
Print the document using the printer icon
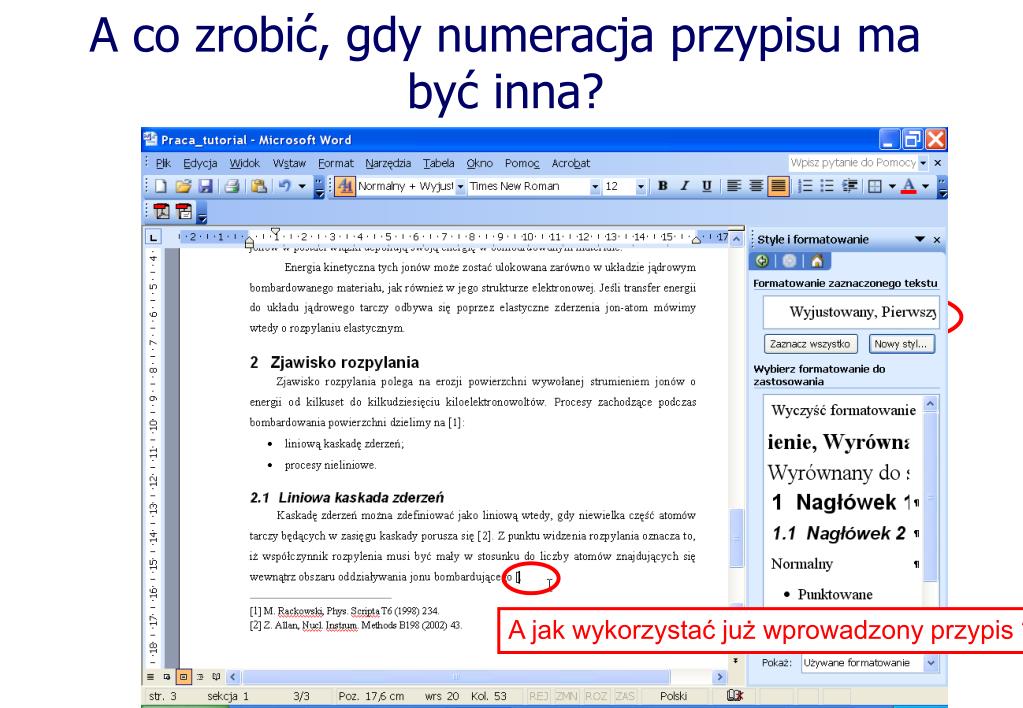click(x=232, y=187)
